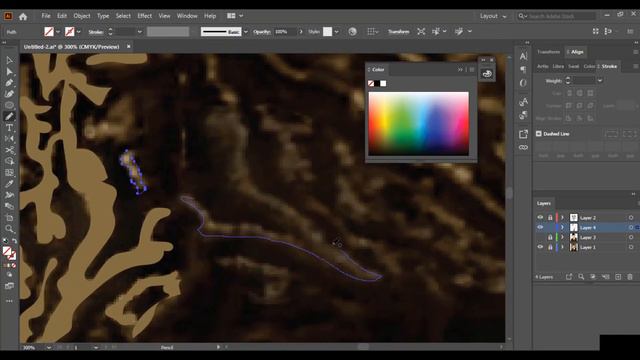The width and height of the screenshot is (640, 360).
Task: Open brush definition Basic dropdown
Action: (x=246, y=31)
